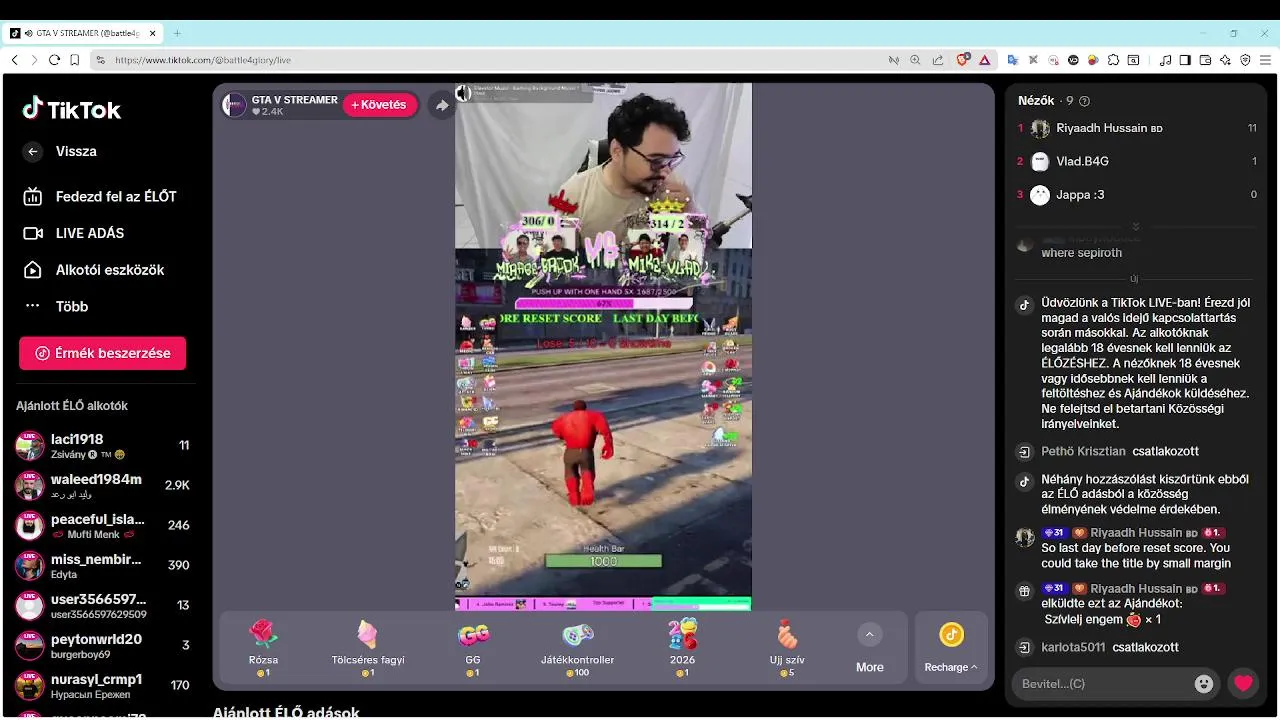Close the GTA V STREAMER tab

point(153,33)
